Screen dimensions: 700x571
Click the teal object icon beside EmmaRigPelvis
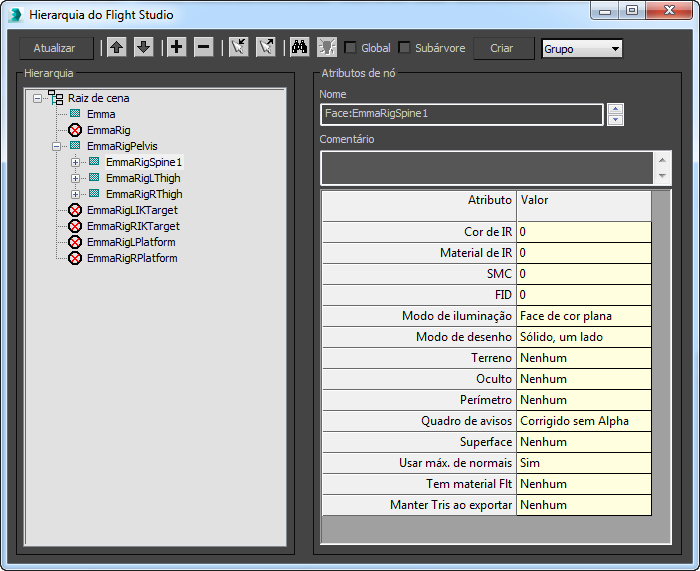coord(75,145)
